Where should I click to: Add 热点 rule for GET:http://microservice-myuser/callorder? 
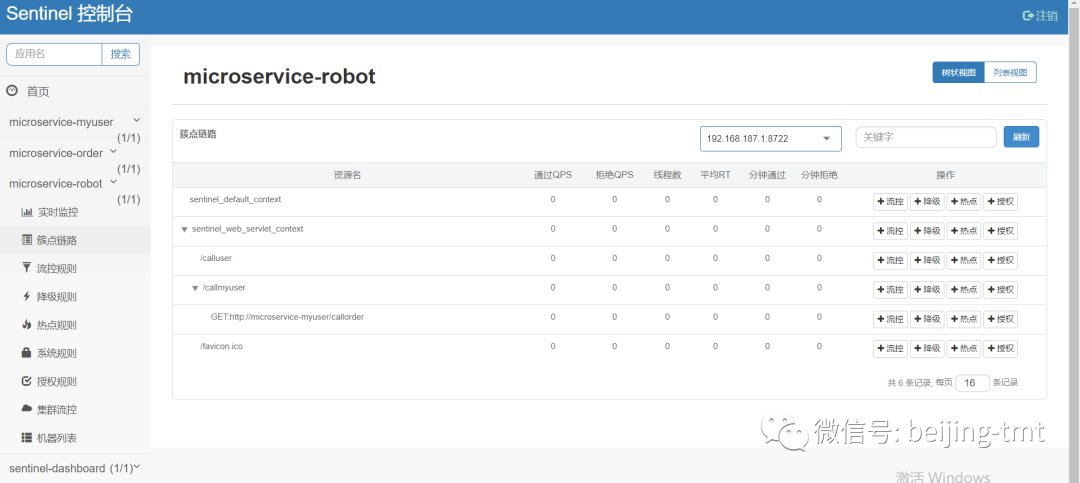click(964, 319)
